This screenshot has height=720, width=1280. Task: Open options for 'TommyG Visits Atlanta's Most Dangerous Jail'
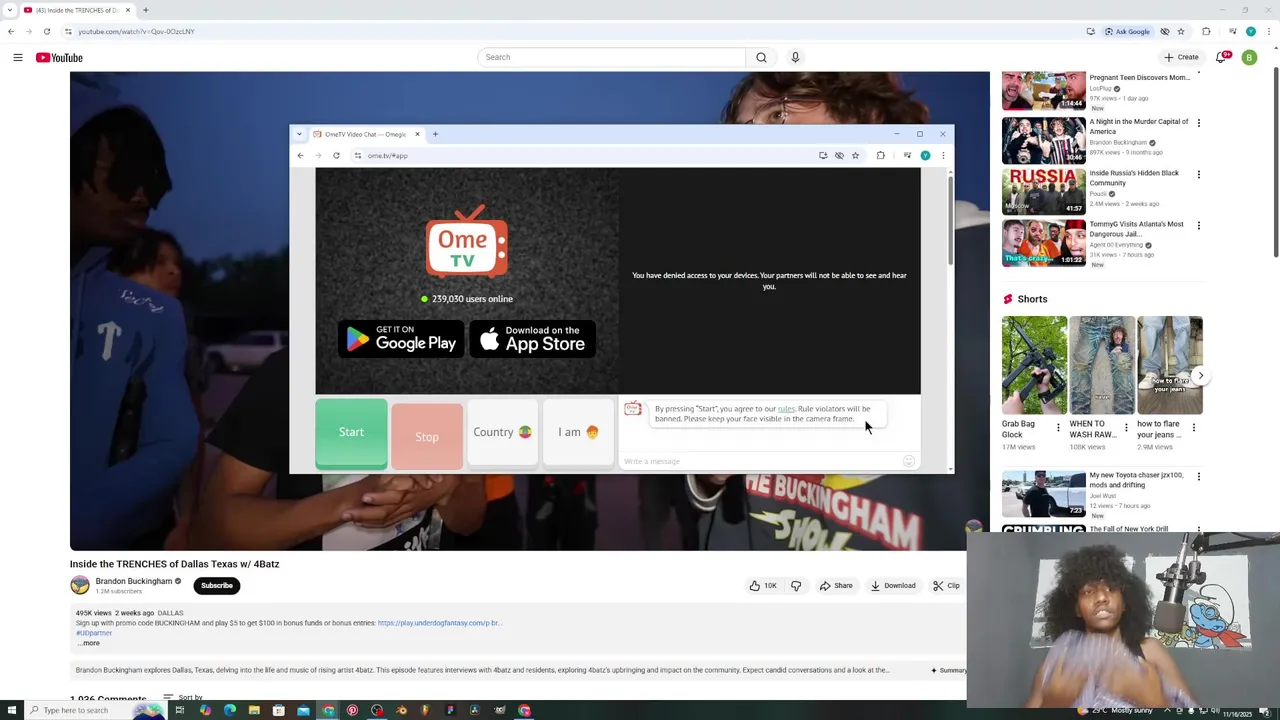[1198, 226]
